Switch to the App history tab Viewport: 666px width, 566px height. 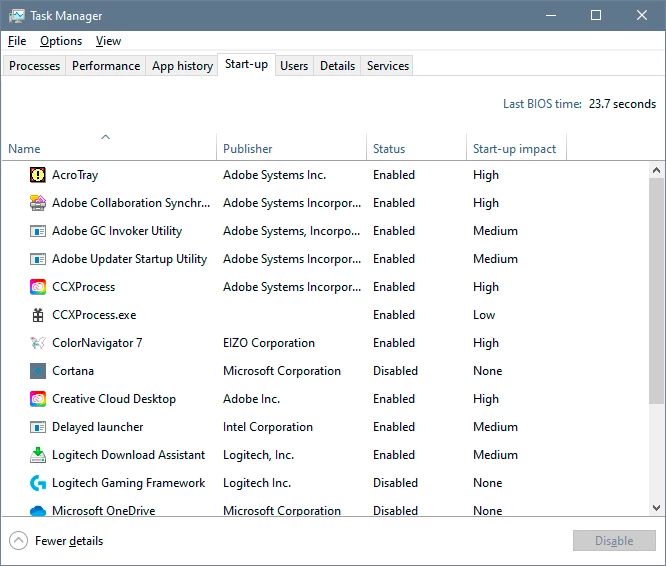pyautogui.click(x=182, y=66)
